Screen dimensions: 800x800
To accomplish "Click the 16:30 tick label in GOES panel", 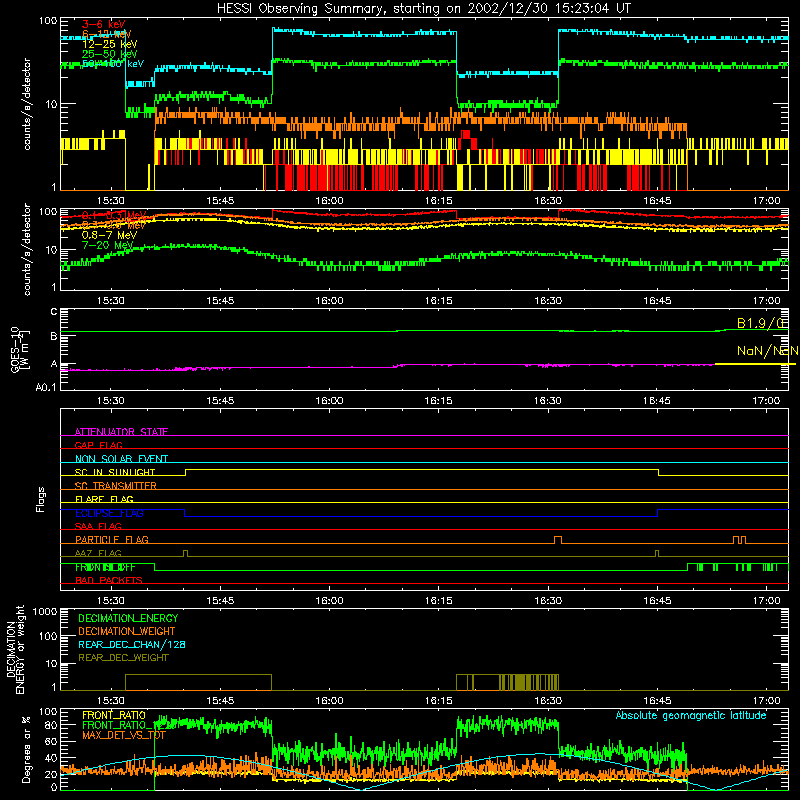I will pos(547,401).
